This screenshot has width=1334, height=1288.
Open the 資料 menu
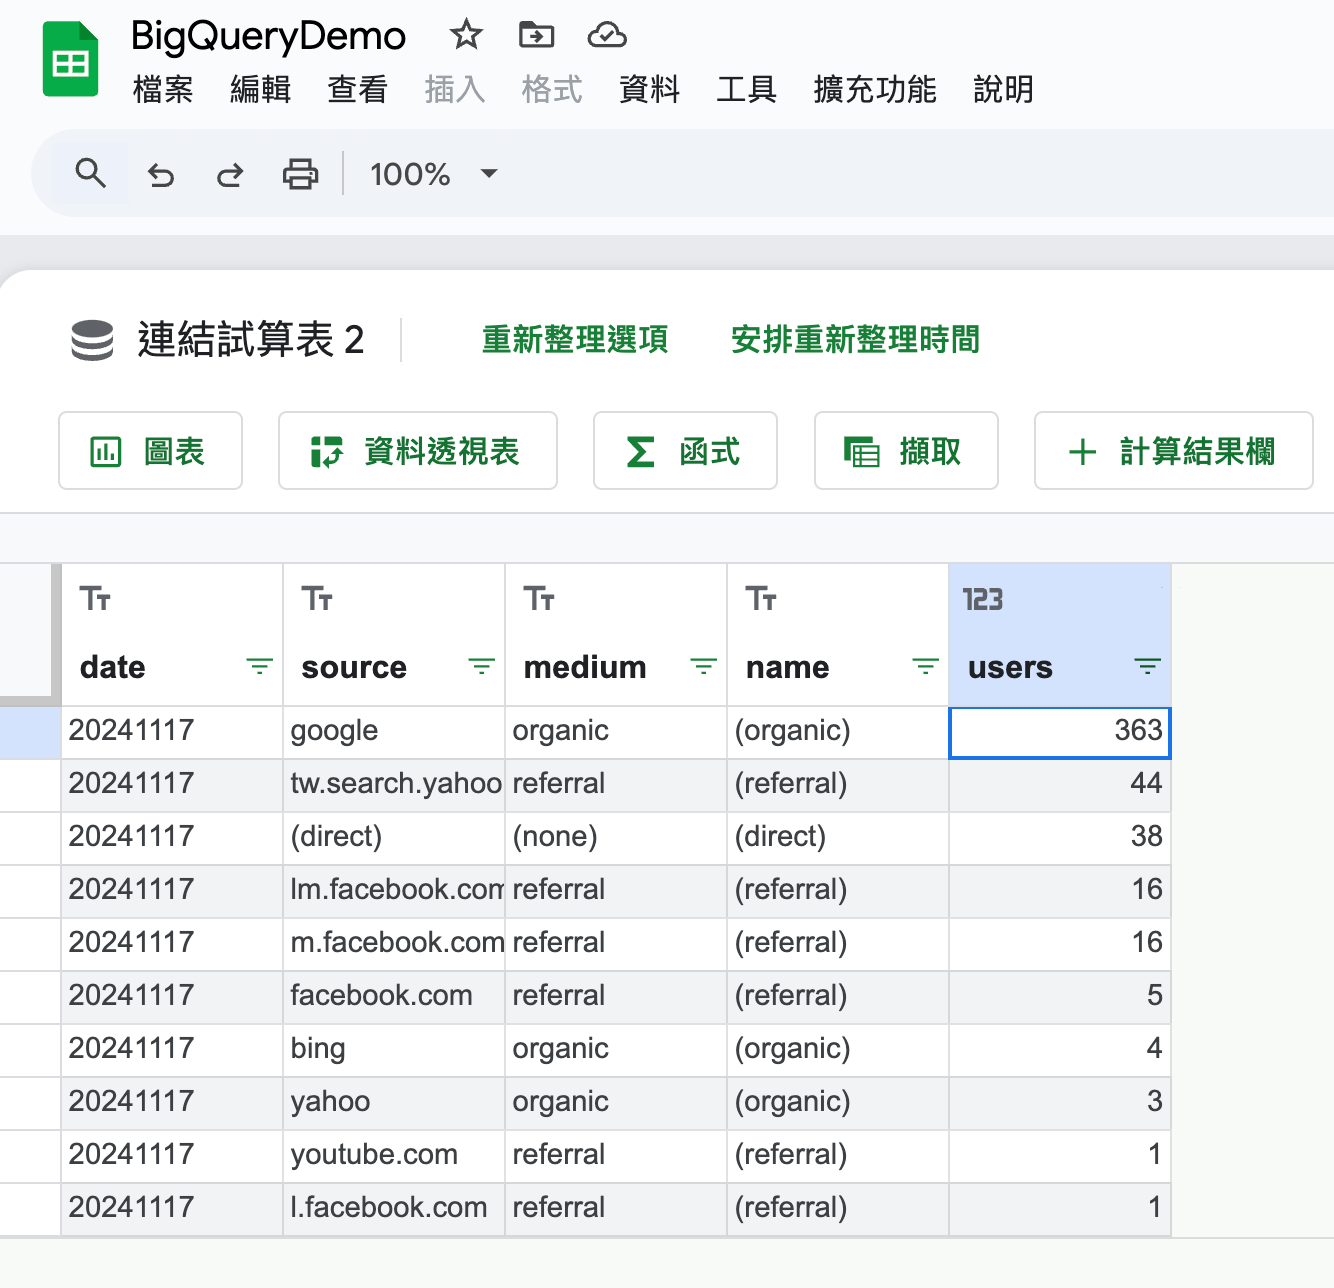click(649, 90)
